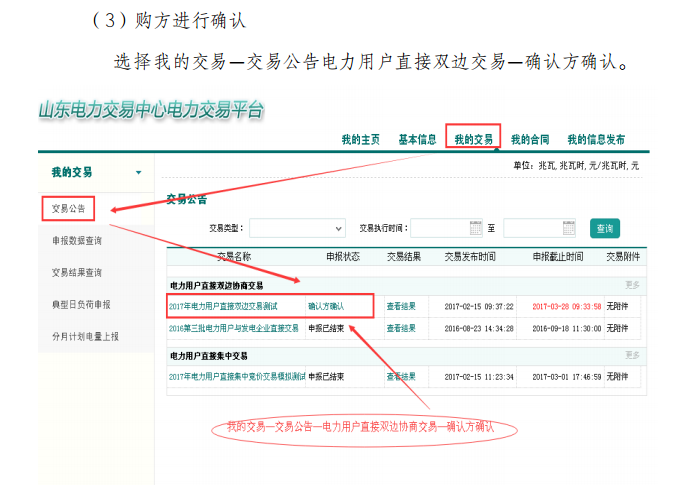Choose 典型日负荷申报 from sidebar
The image size is (690, 485).
[80, 304]
